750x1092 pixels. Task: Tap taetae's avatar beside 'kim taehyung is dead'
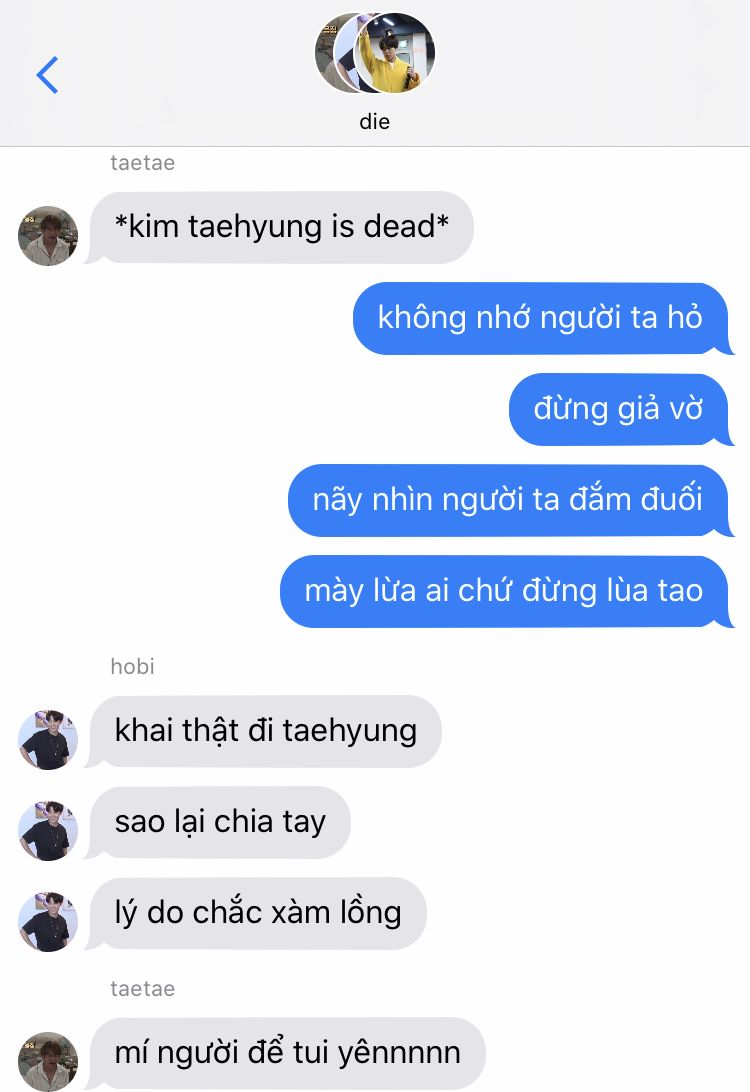click(x=47, y=235)
